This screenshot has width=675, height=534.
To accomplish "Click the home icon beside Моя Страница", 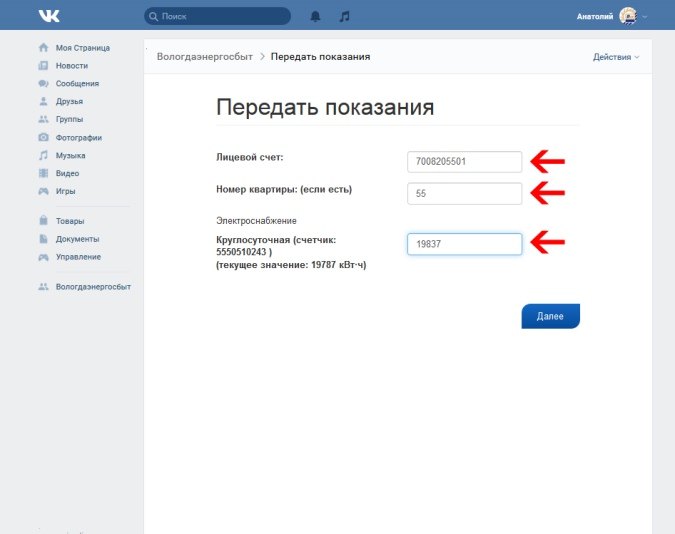I will pyautogui.click(x=43, y=48).
